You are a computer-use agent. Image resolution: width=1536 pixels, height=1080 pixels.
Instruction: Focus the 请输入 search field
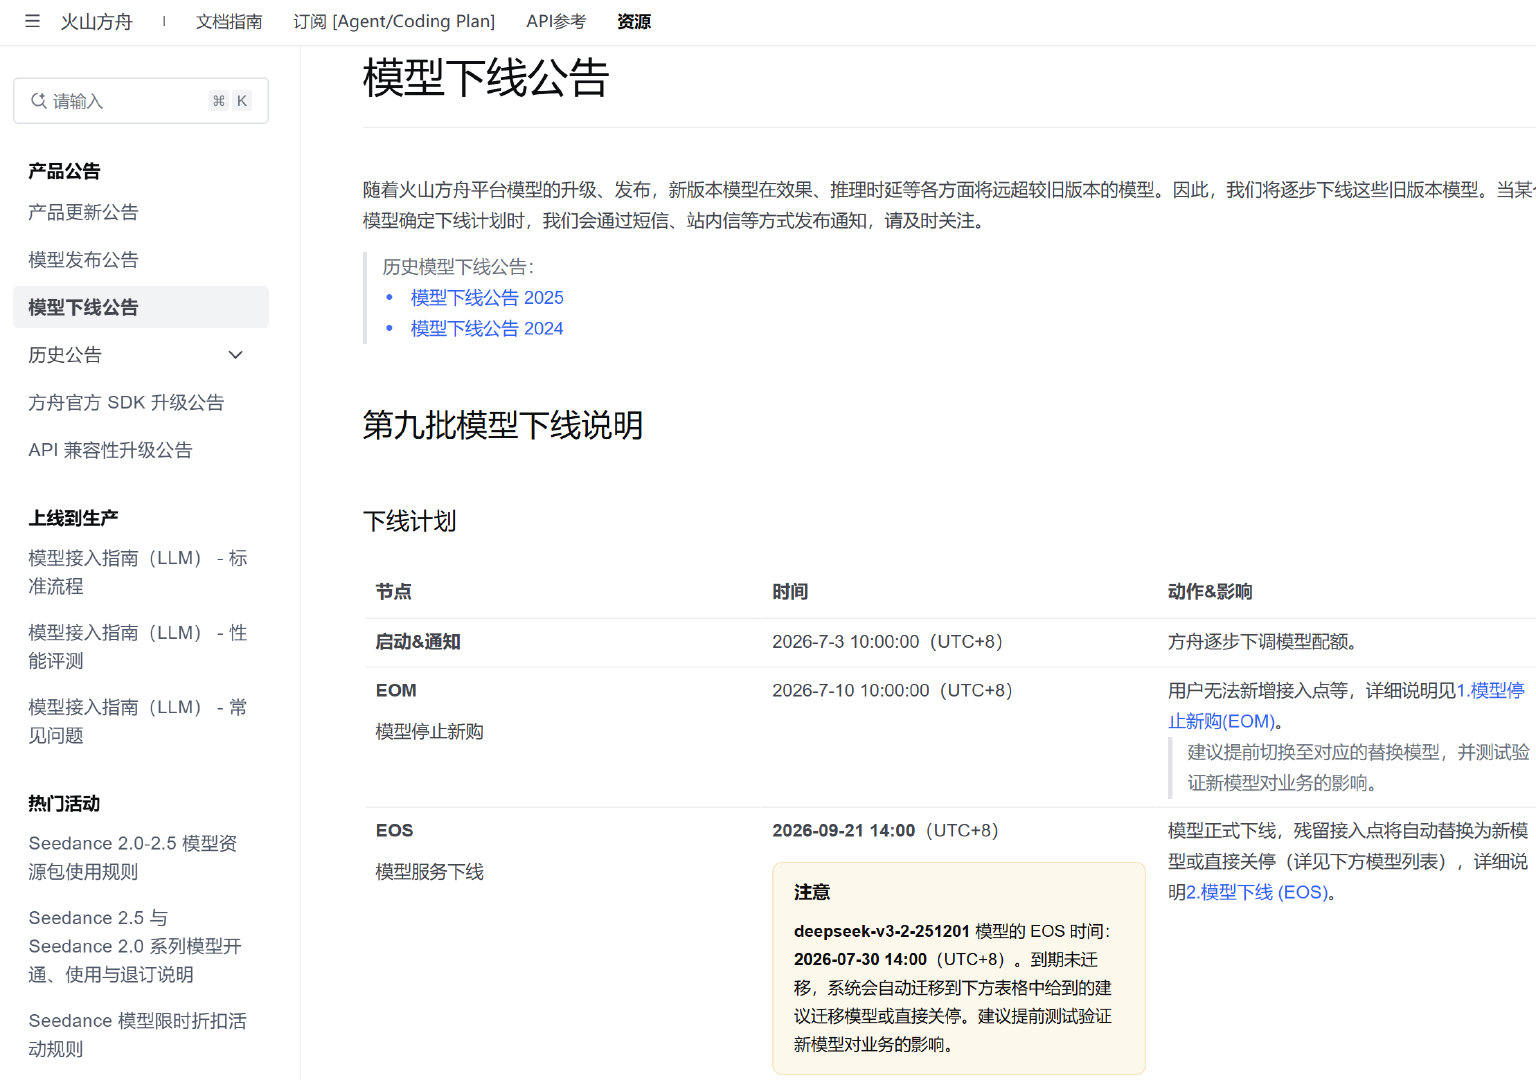[x=141, y=101]
